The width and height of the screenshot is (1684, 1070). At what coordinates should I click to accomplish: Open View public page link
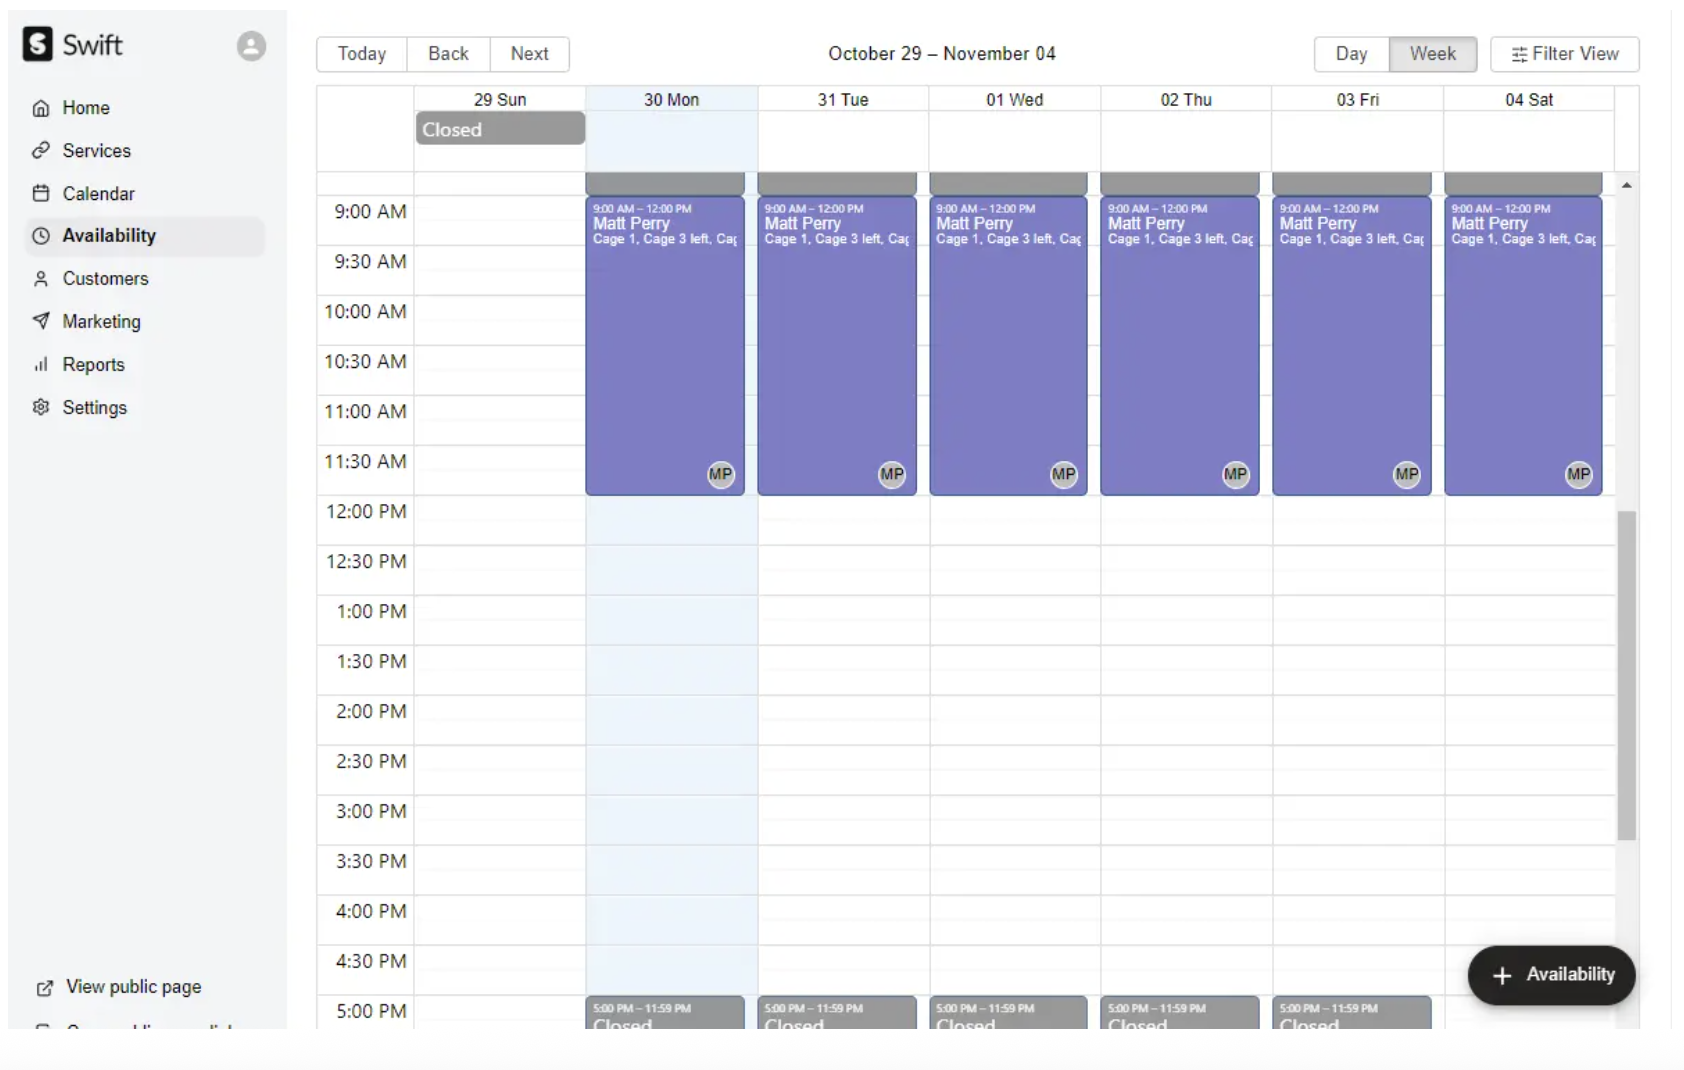(x=132, y=987)
